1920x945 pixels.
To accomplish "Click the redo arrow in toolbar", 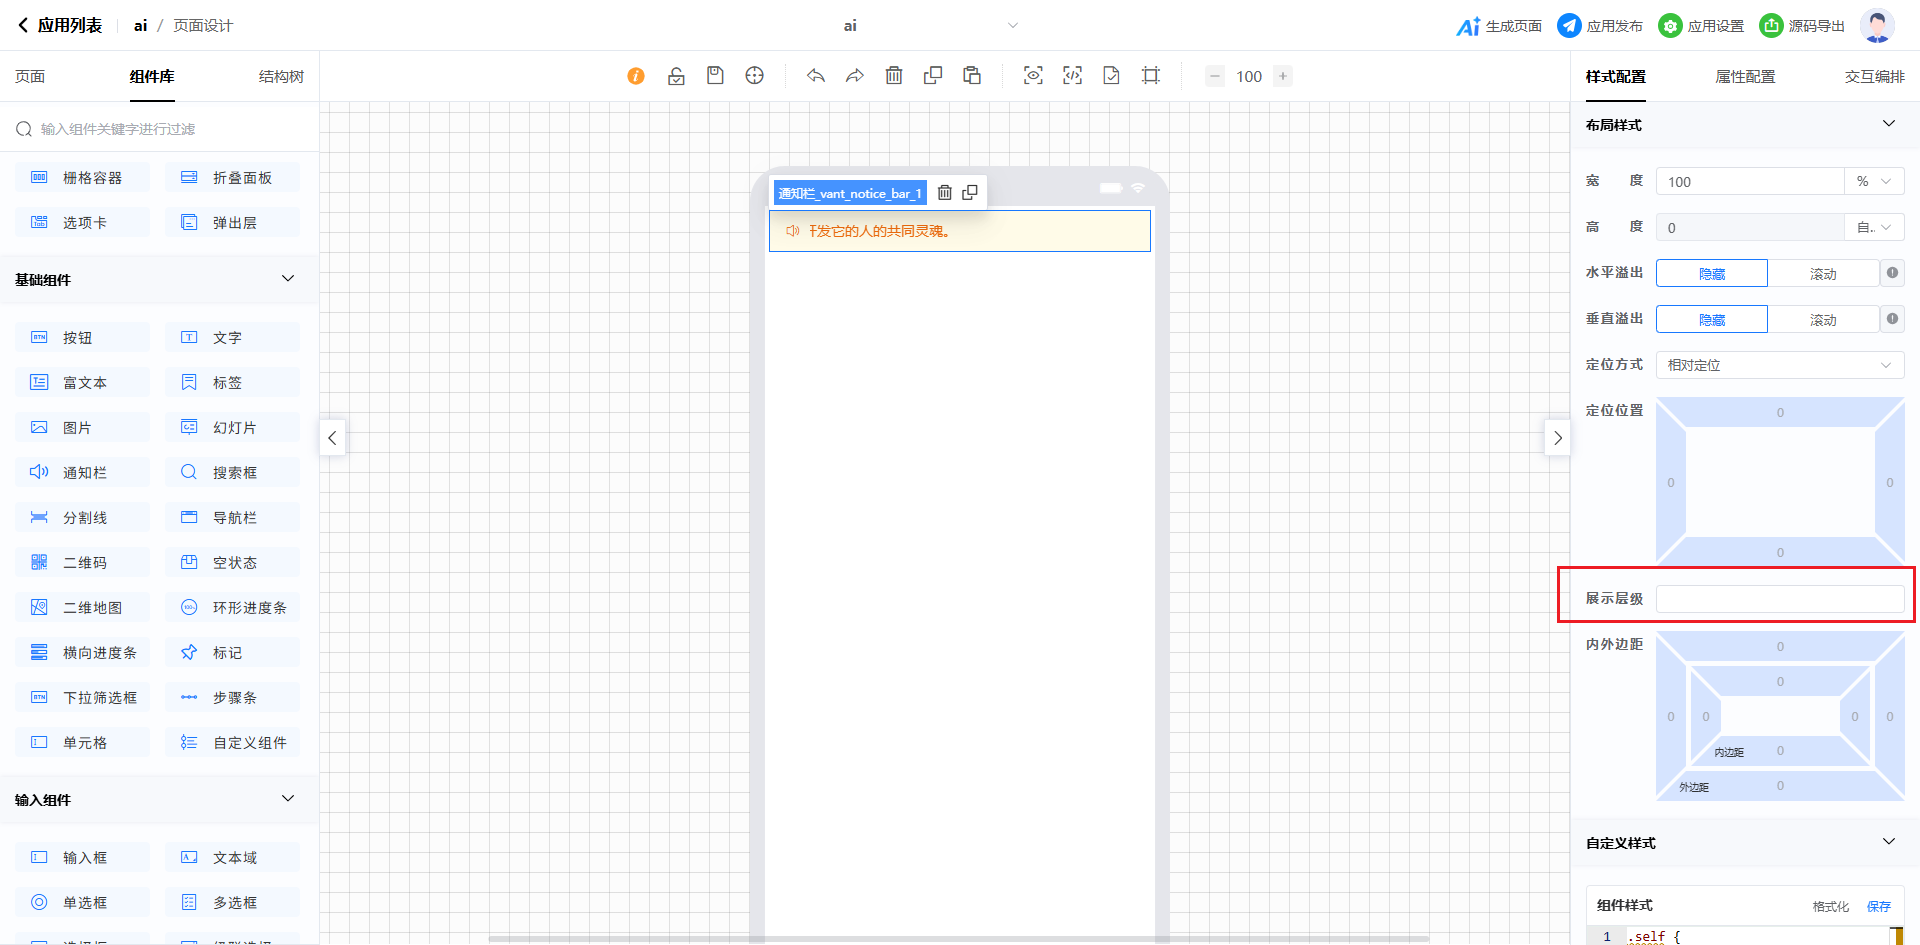I will pos(855,76).
